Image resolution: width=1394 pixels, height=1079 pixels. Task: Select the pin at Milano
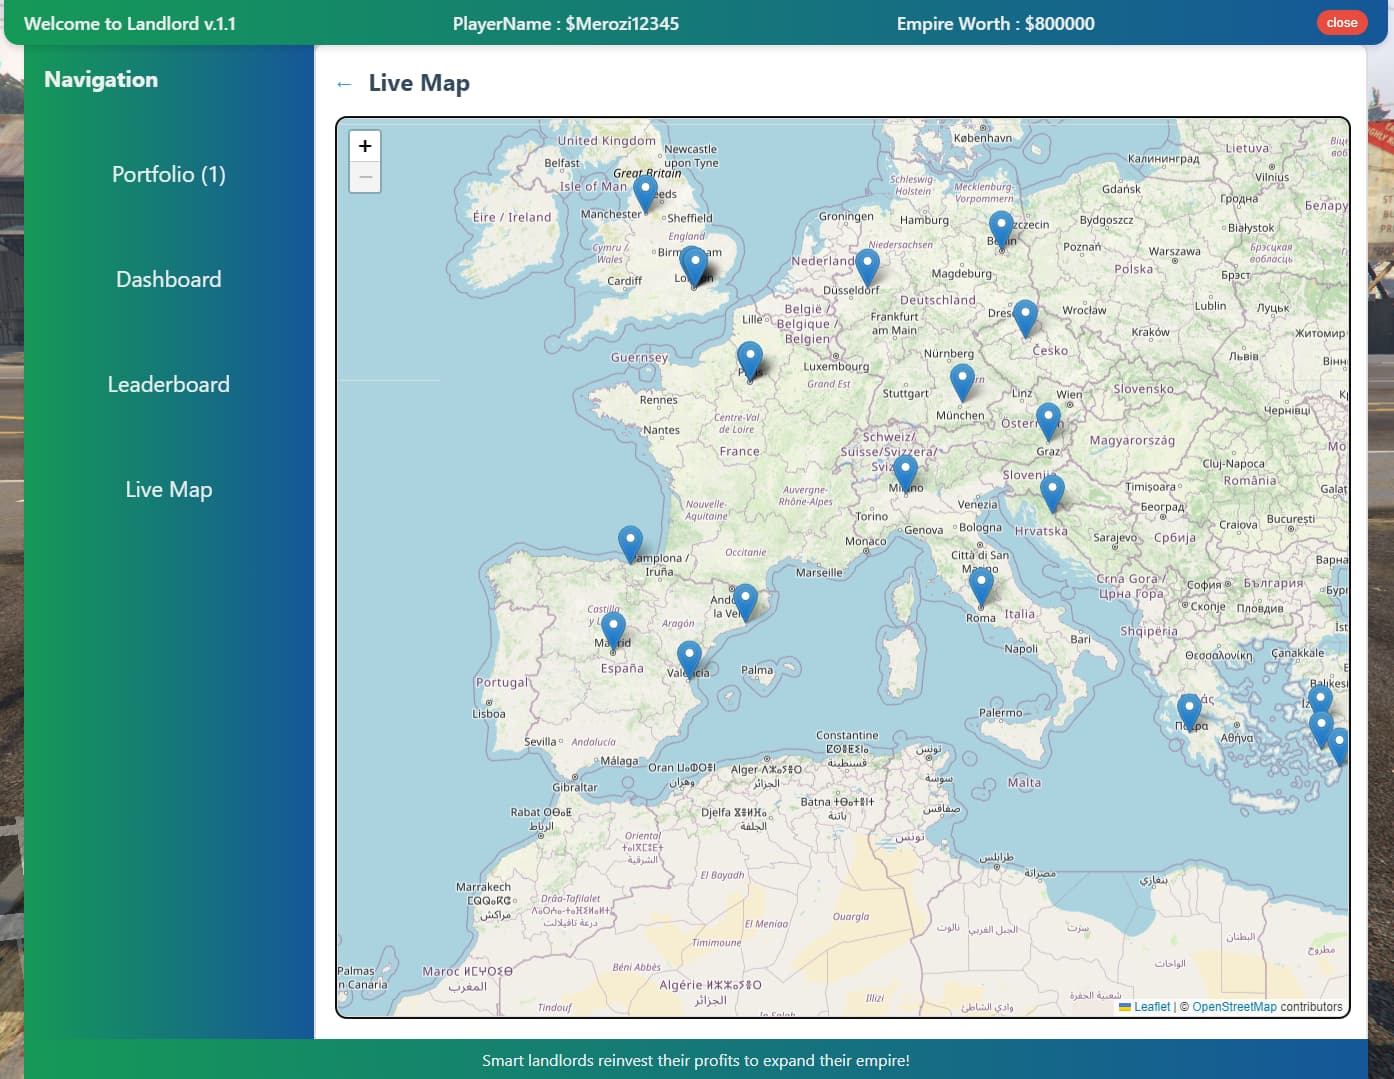(905, 472)
